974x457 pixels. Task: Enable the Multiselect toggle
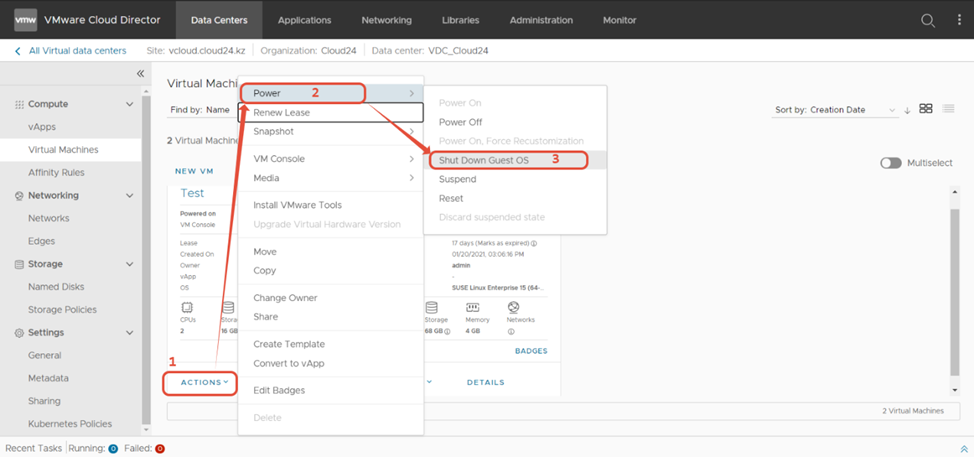coord(890,163)
